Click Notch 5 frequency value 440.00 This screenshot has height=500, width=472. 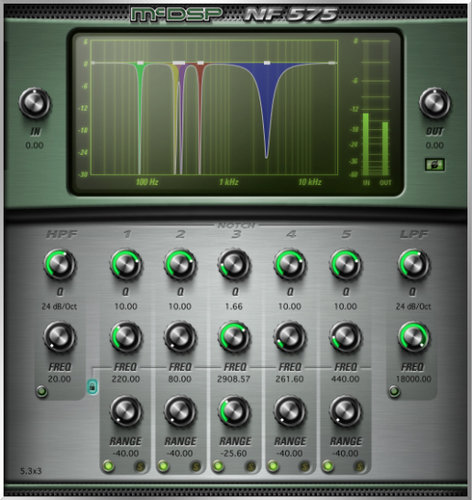pos(345,379)
